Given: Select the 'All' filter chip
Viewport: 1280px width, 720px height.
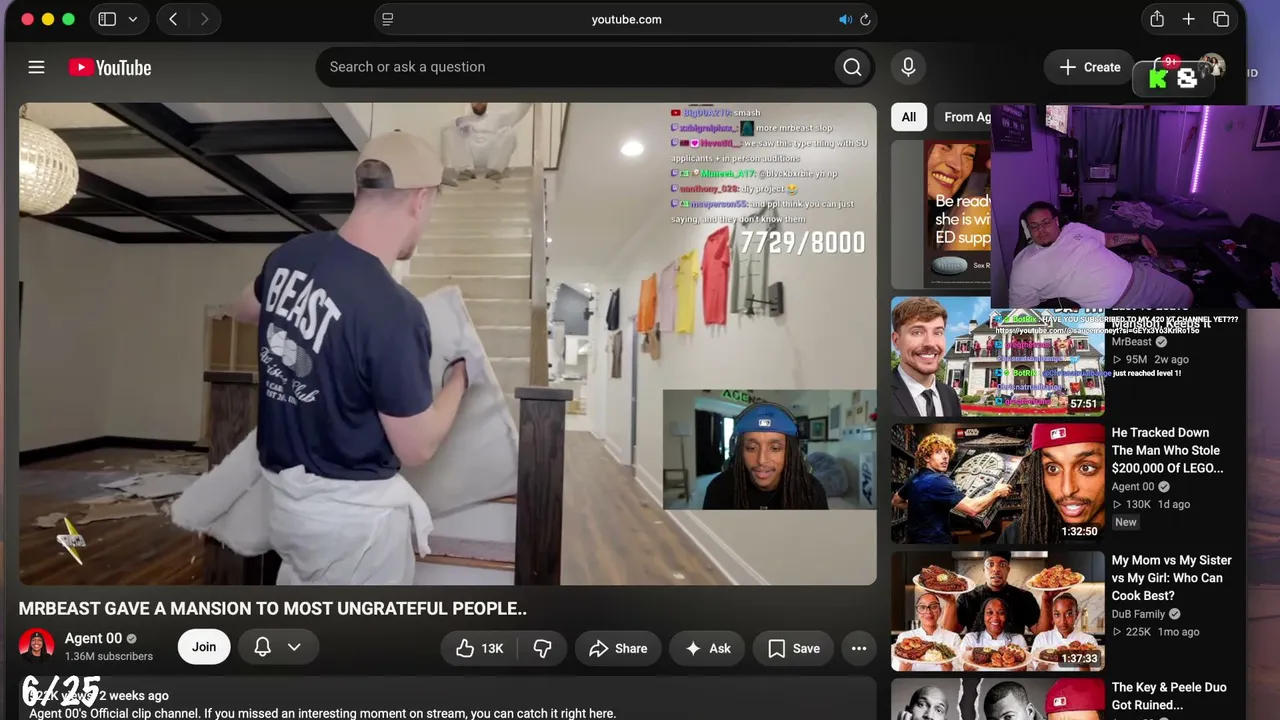Looking at the screenshot, I should coord(909,117).
